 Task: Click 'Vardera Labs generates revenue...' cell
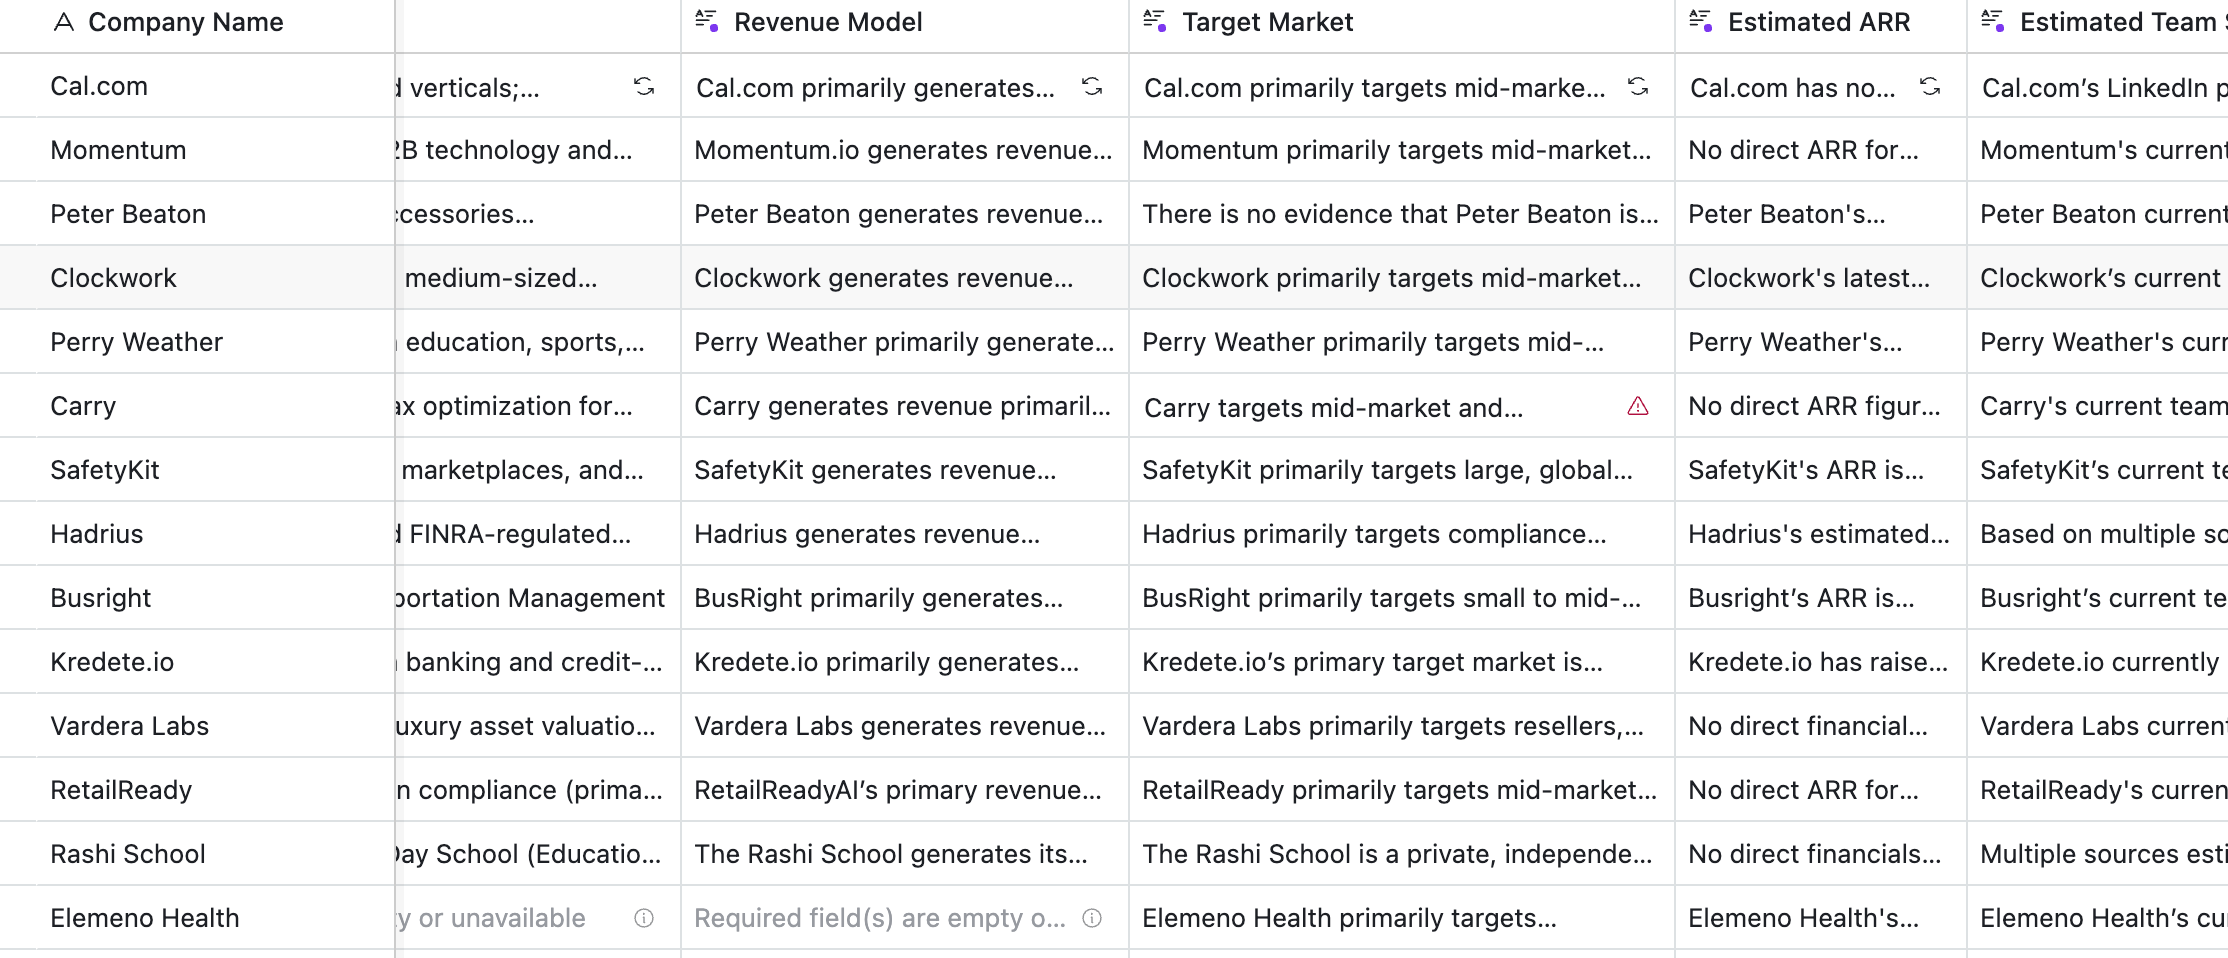pos(905,726)
